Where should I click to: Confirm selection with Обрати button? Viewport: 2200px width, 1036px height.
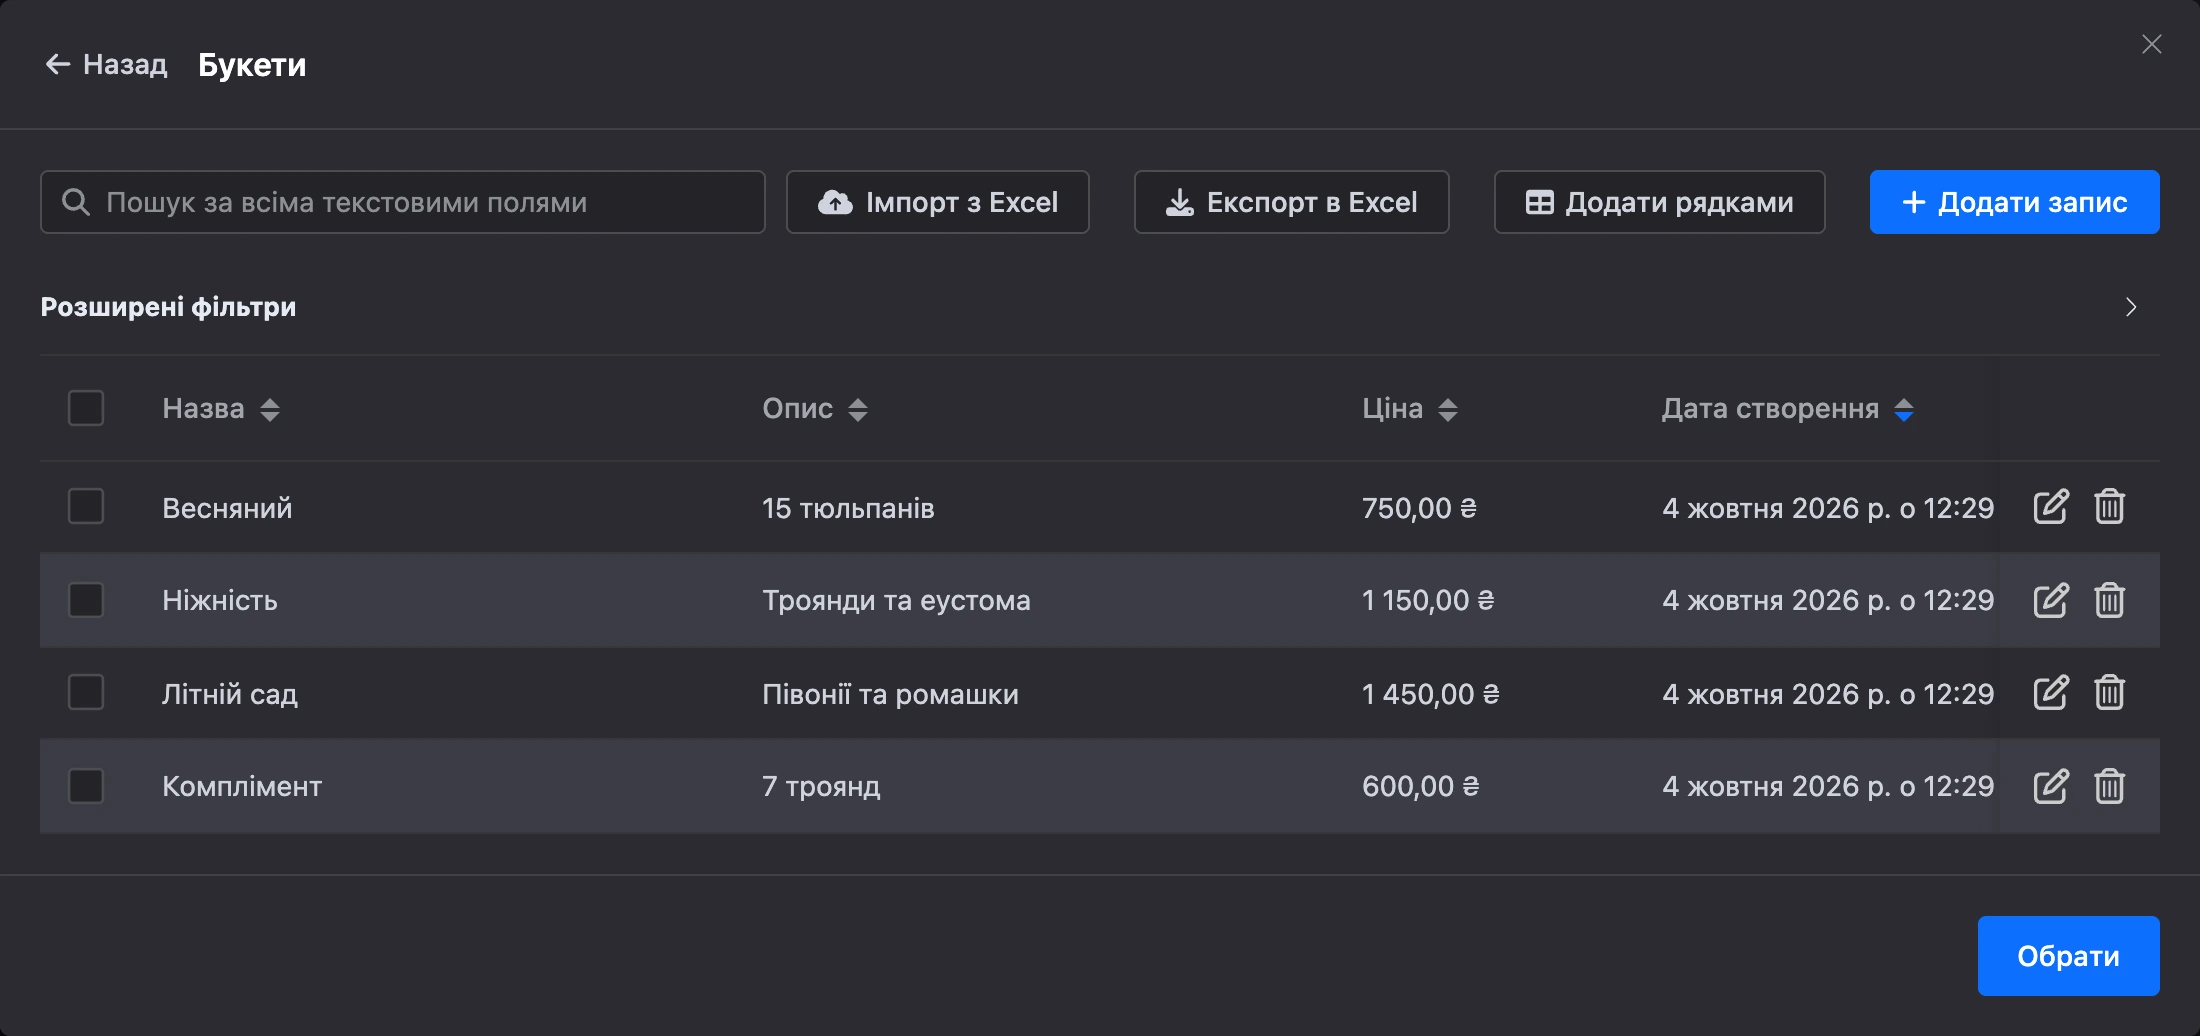2069,956
